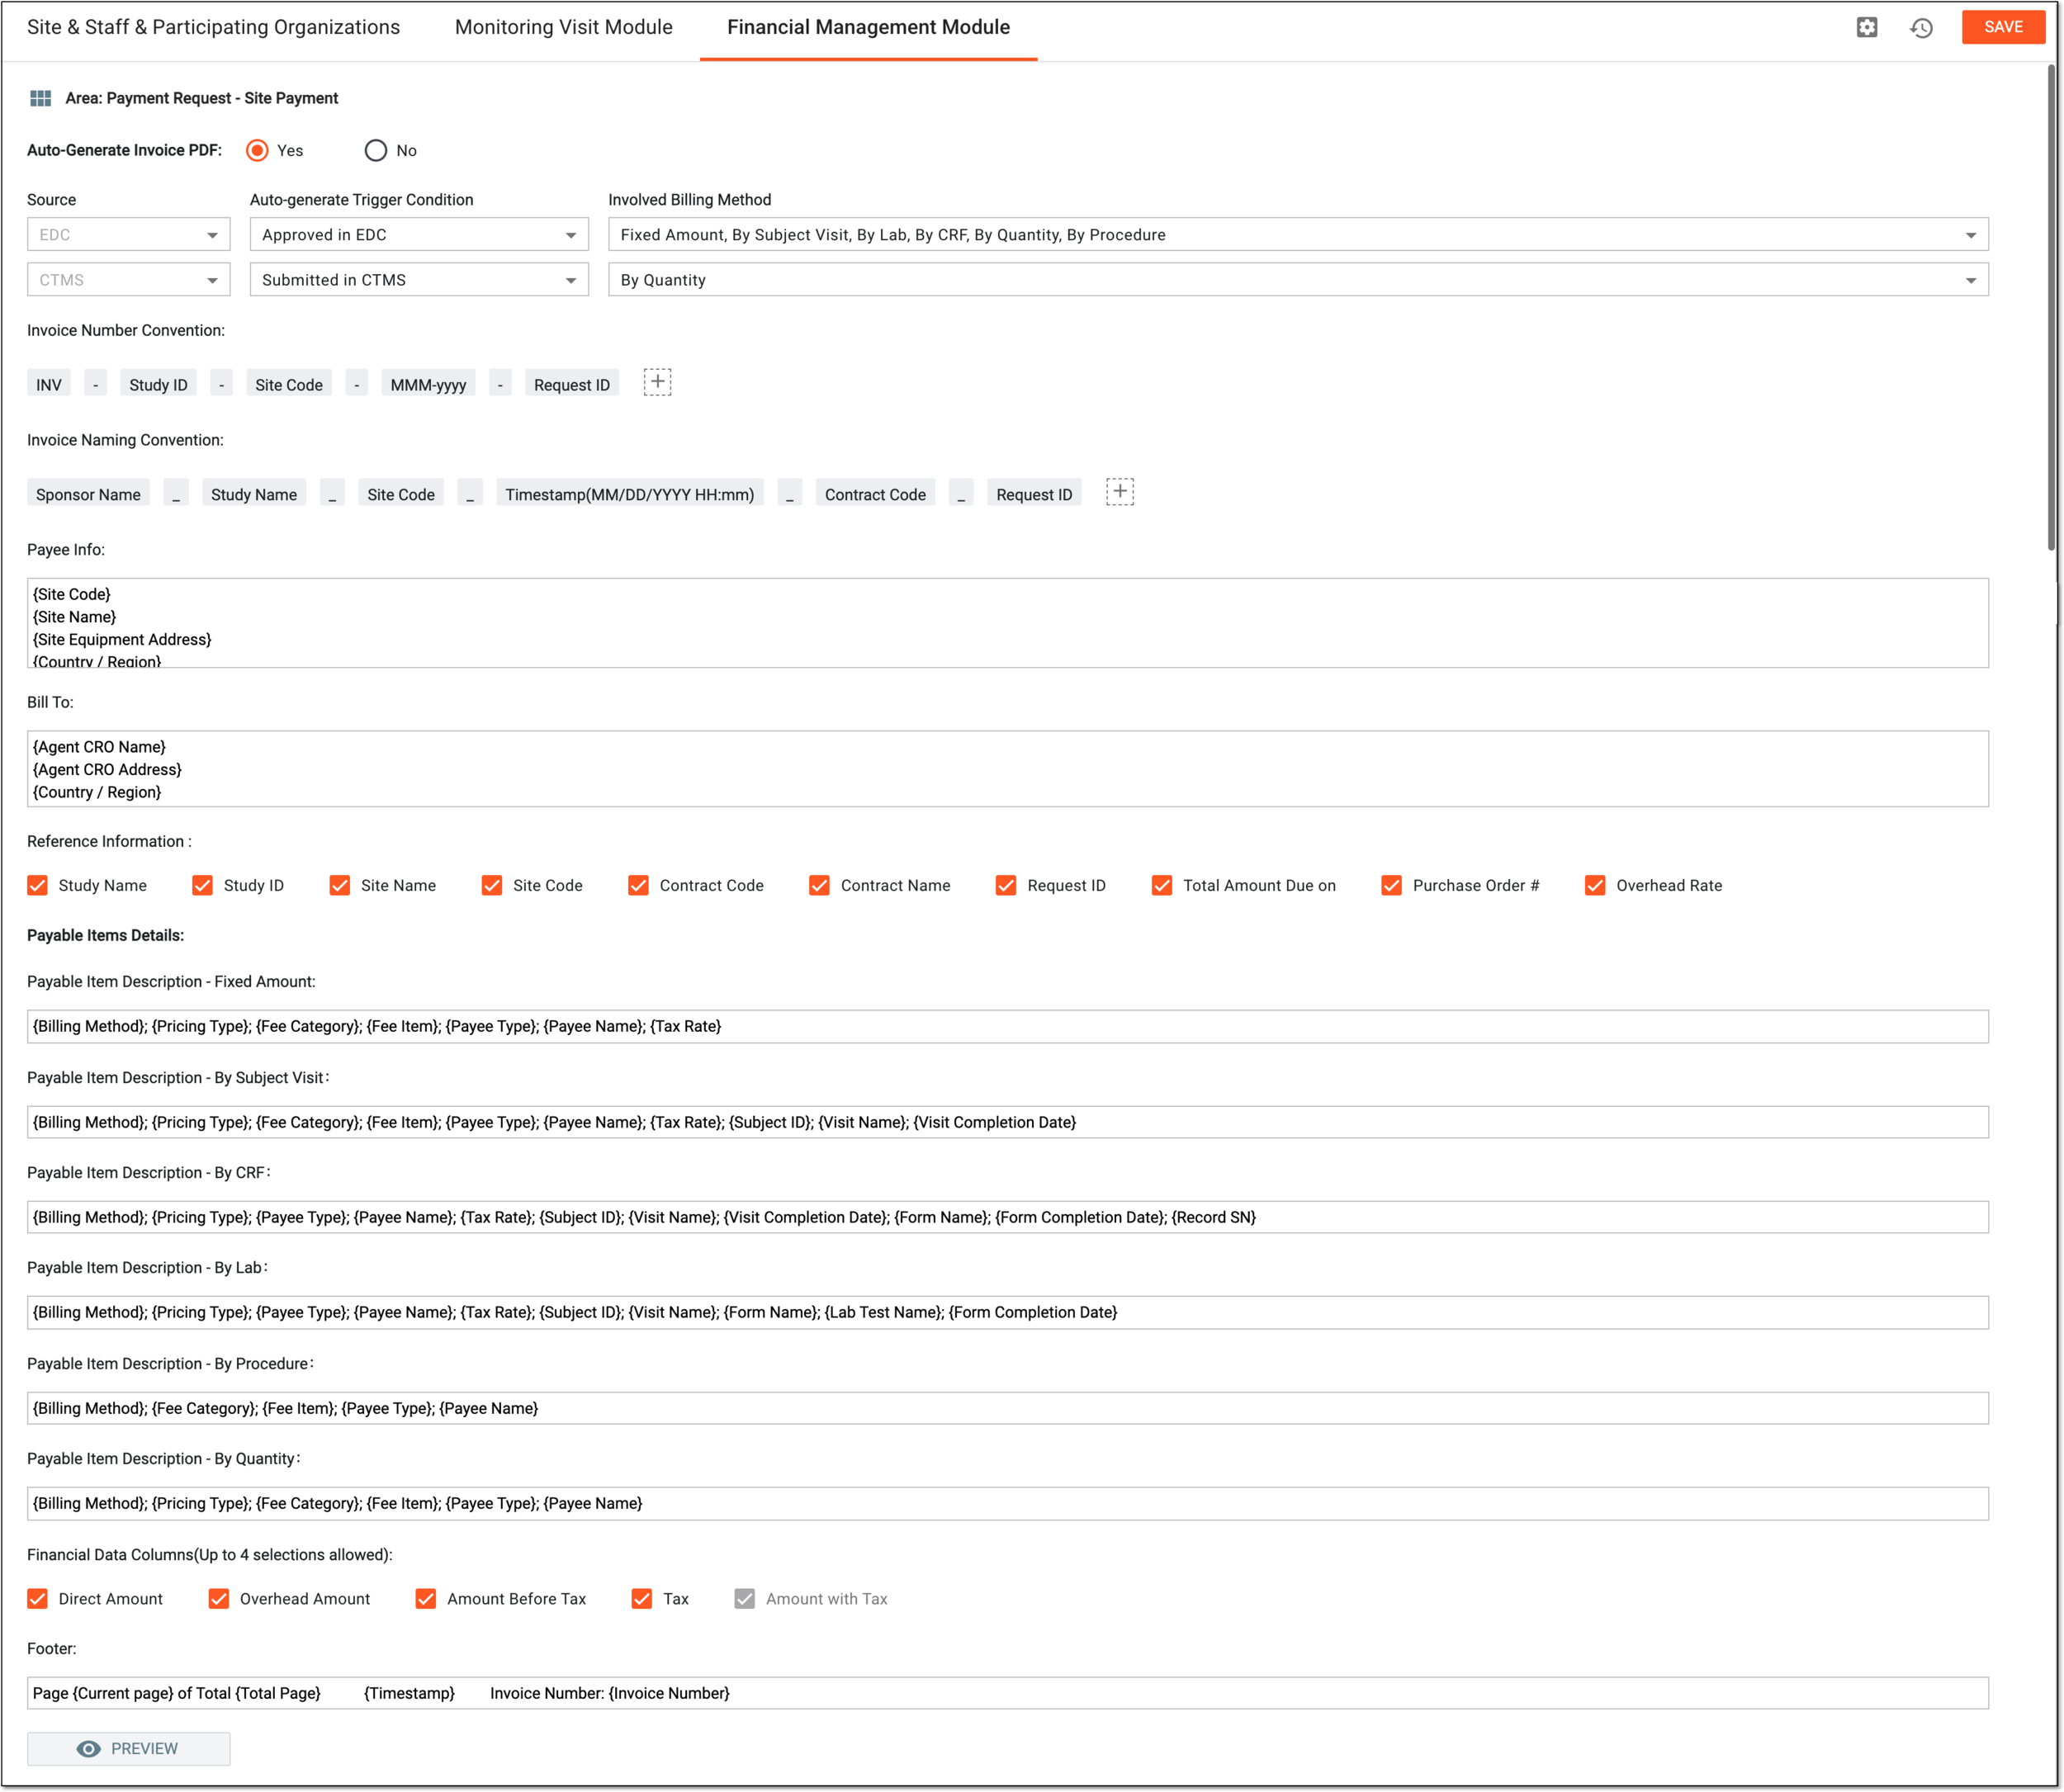Uncheck Direct Amount column checkbox
Image resolution: width=2064 pixels, height=1792 pixels.
(x=38, y=1598)
